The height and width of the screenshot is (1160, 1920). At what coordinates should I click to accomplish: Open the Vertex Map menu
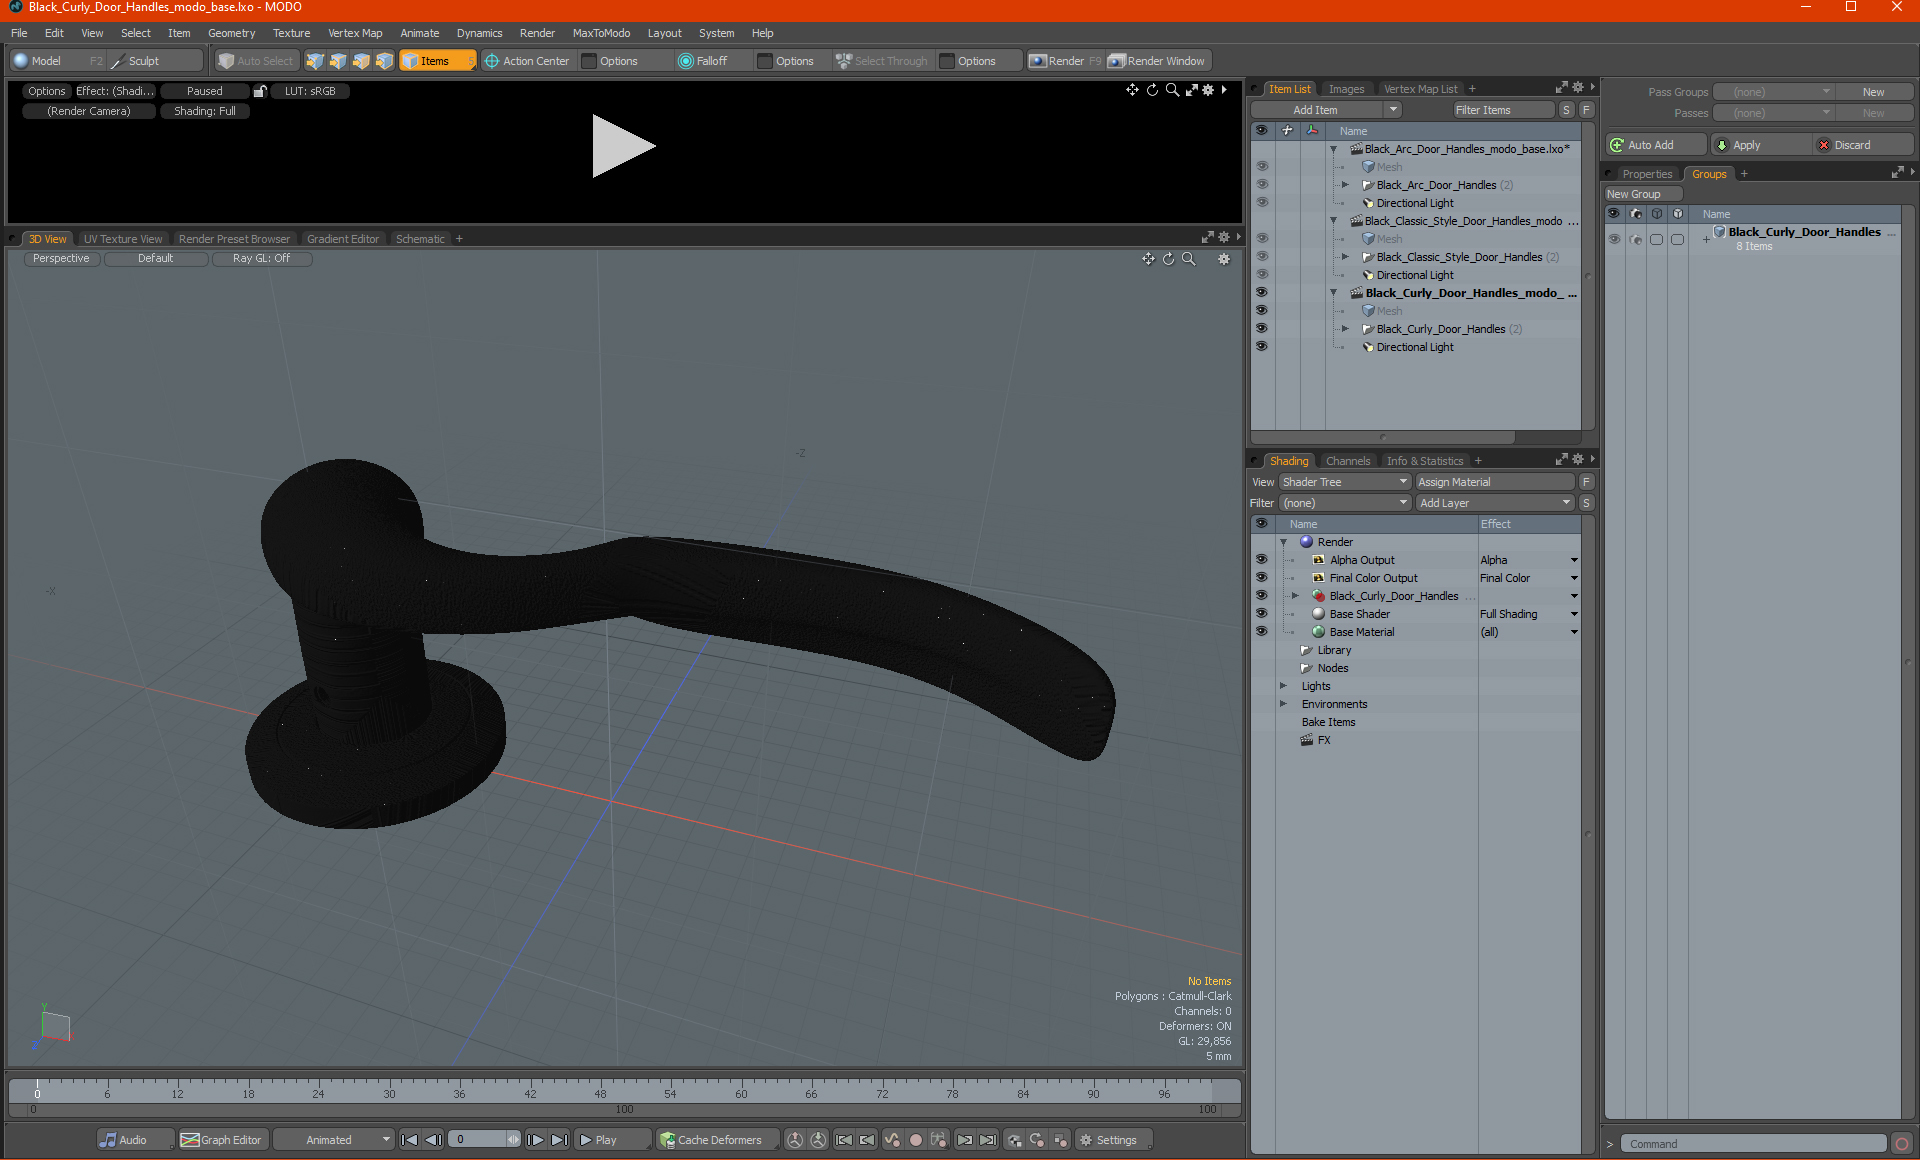[354, 33]
